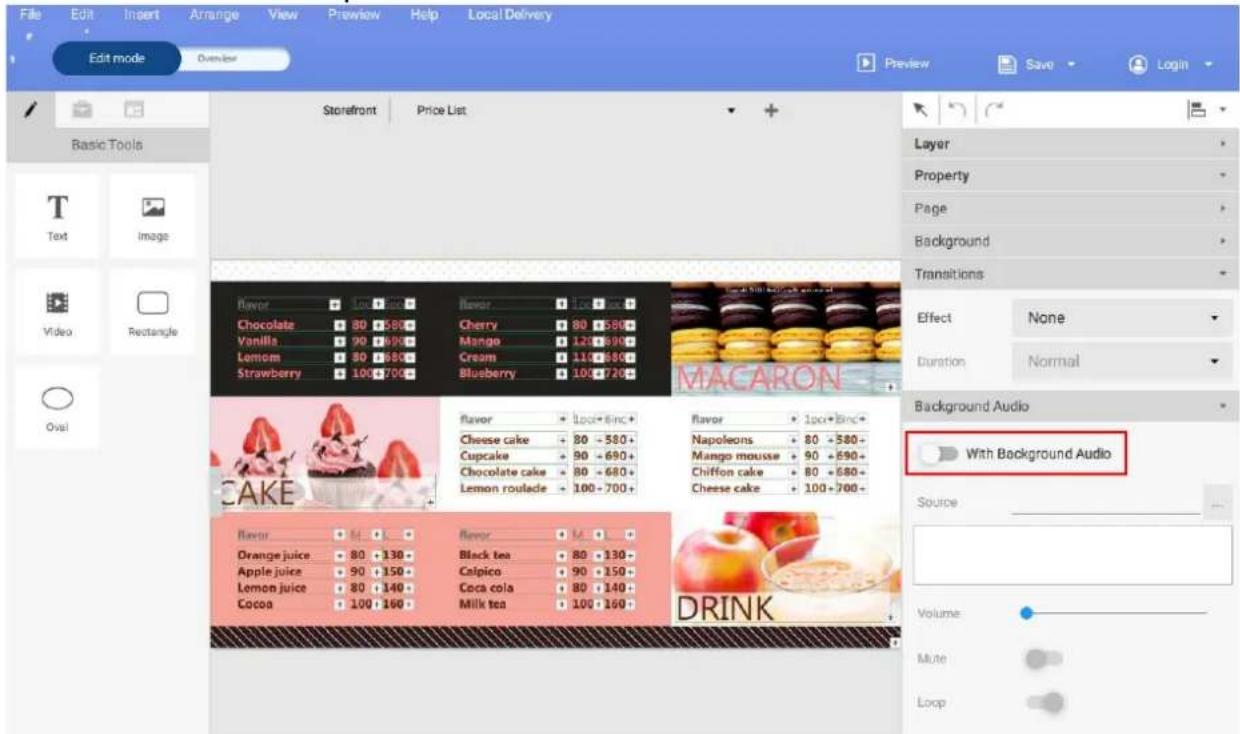Select the Black tea menu text
Image resolution: width=1240 pixels, height=734 pixels.
[486, 555]
